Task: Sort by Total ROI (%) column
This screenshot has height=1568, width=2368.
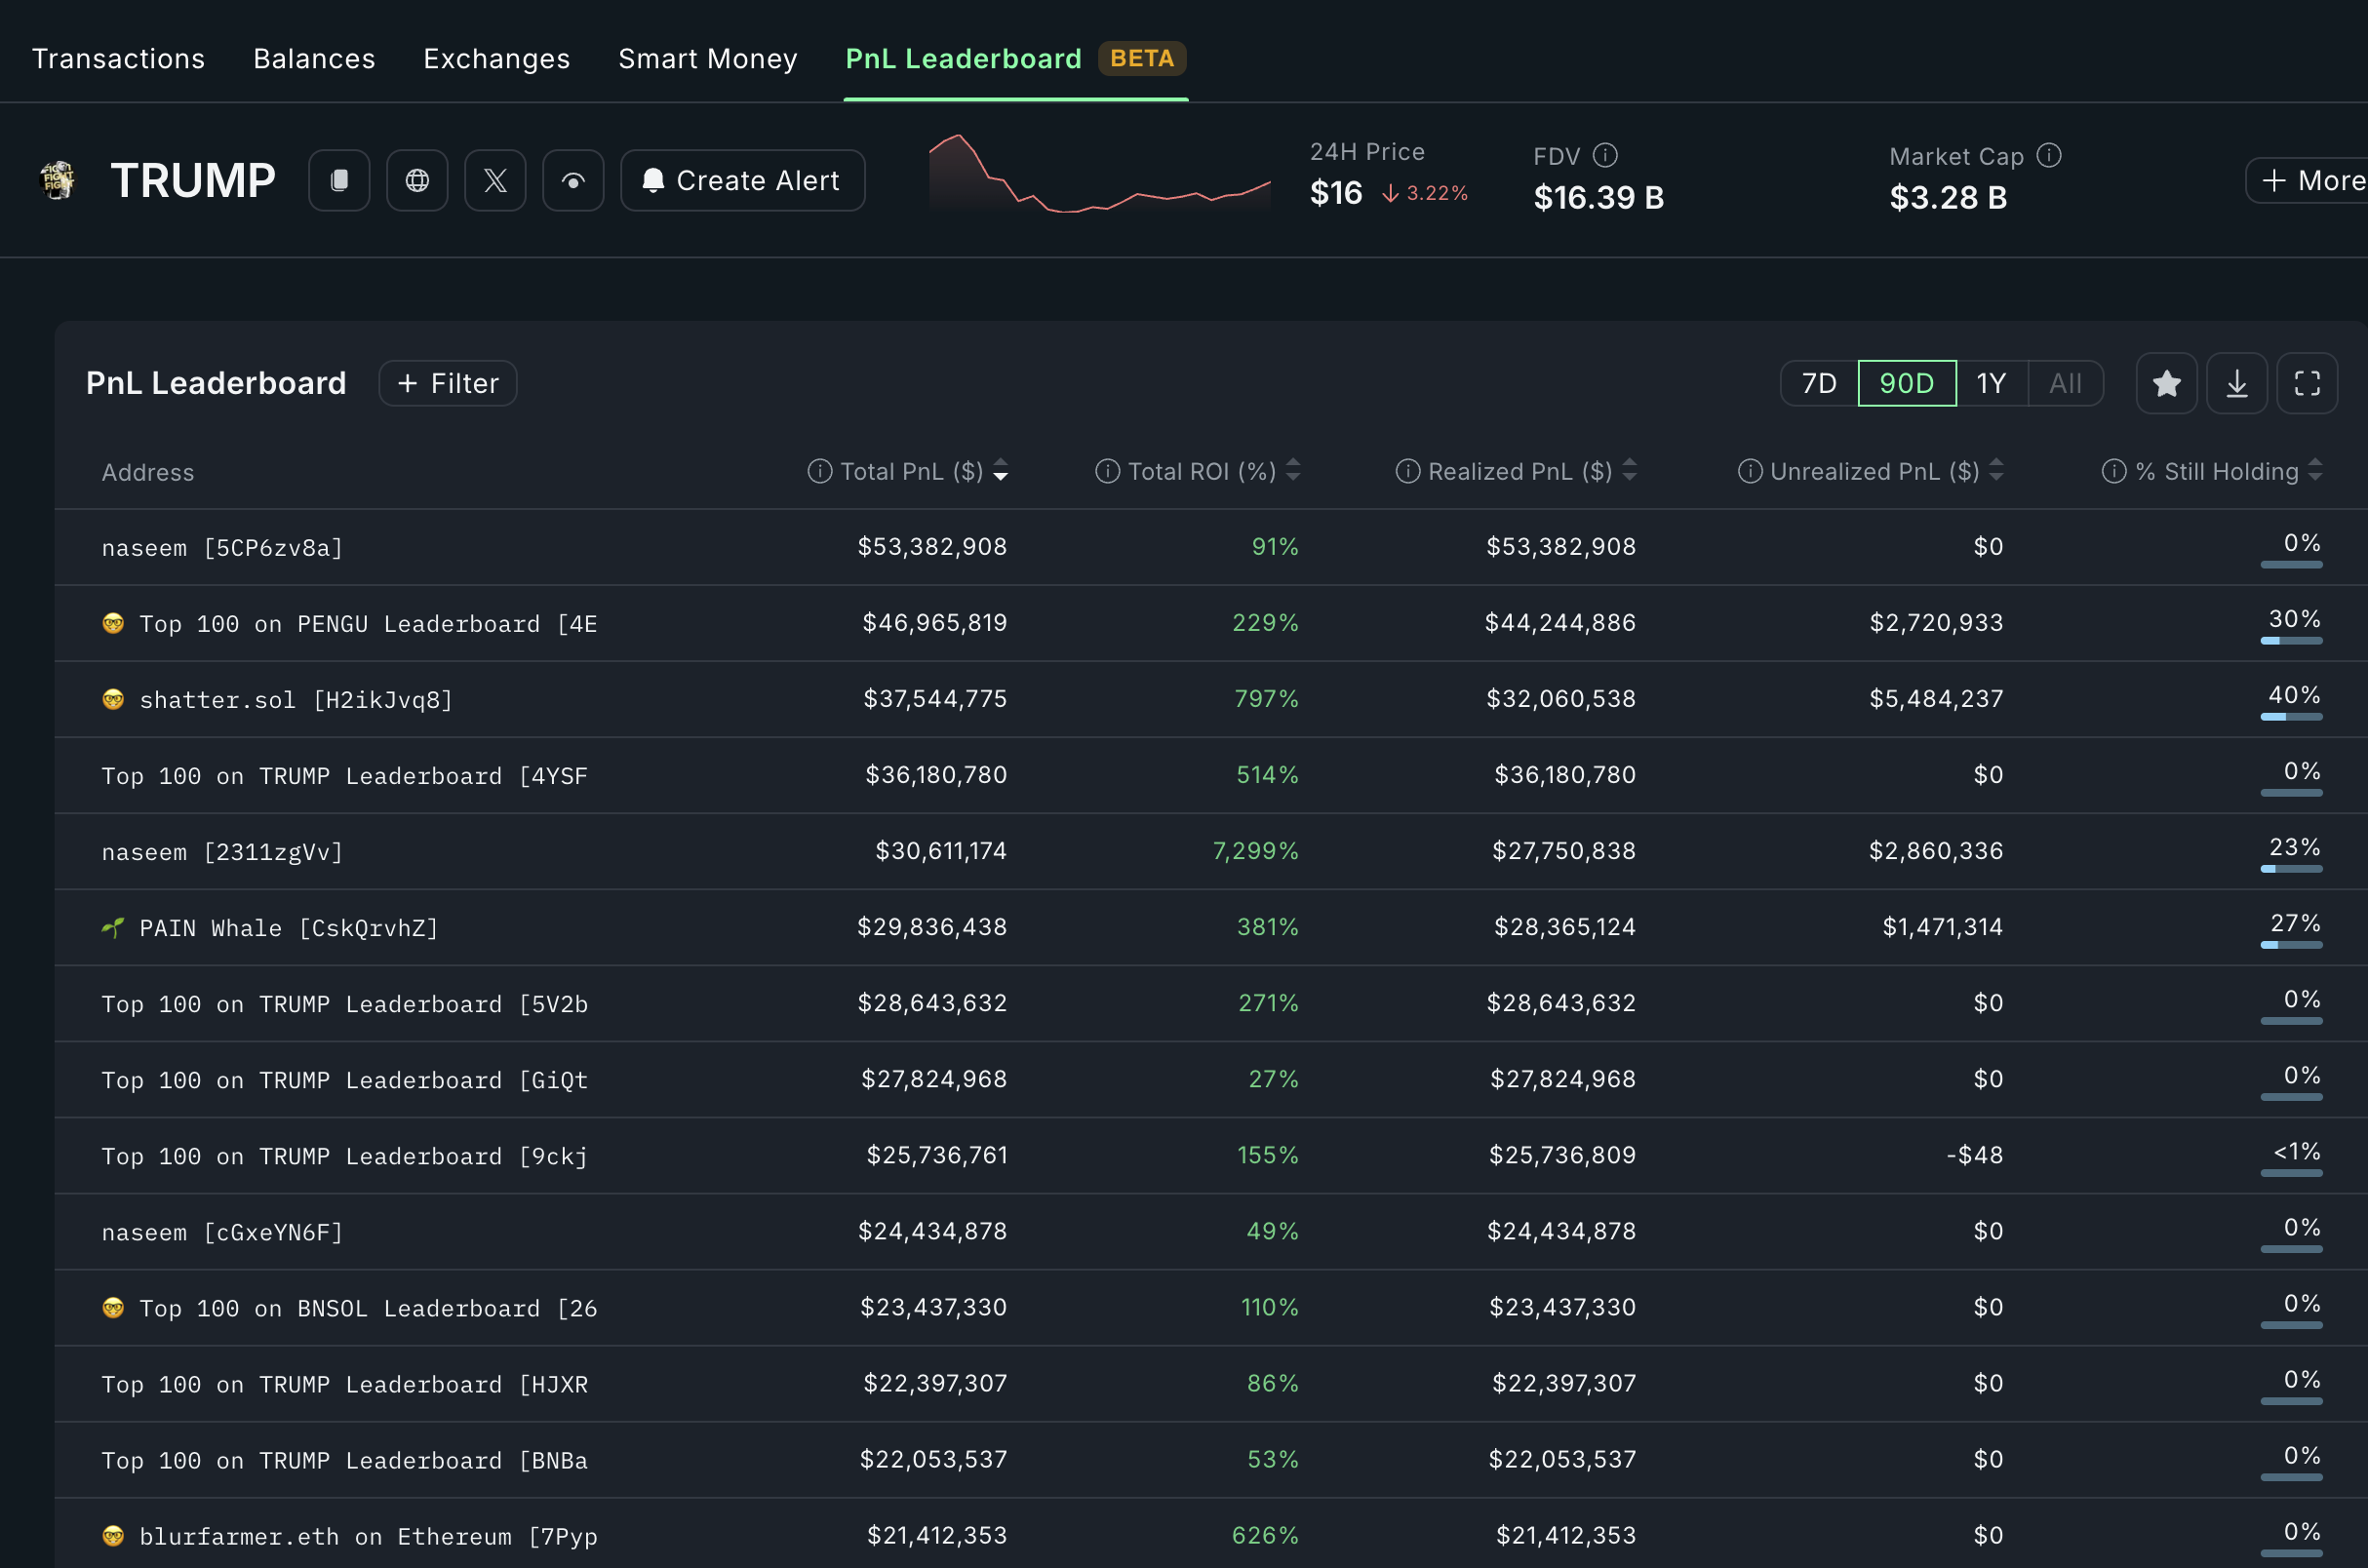Action: tap(1200, 471)
